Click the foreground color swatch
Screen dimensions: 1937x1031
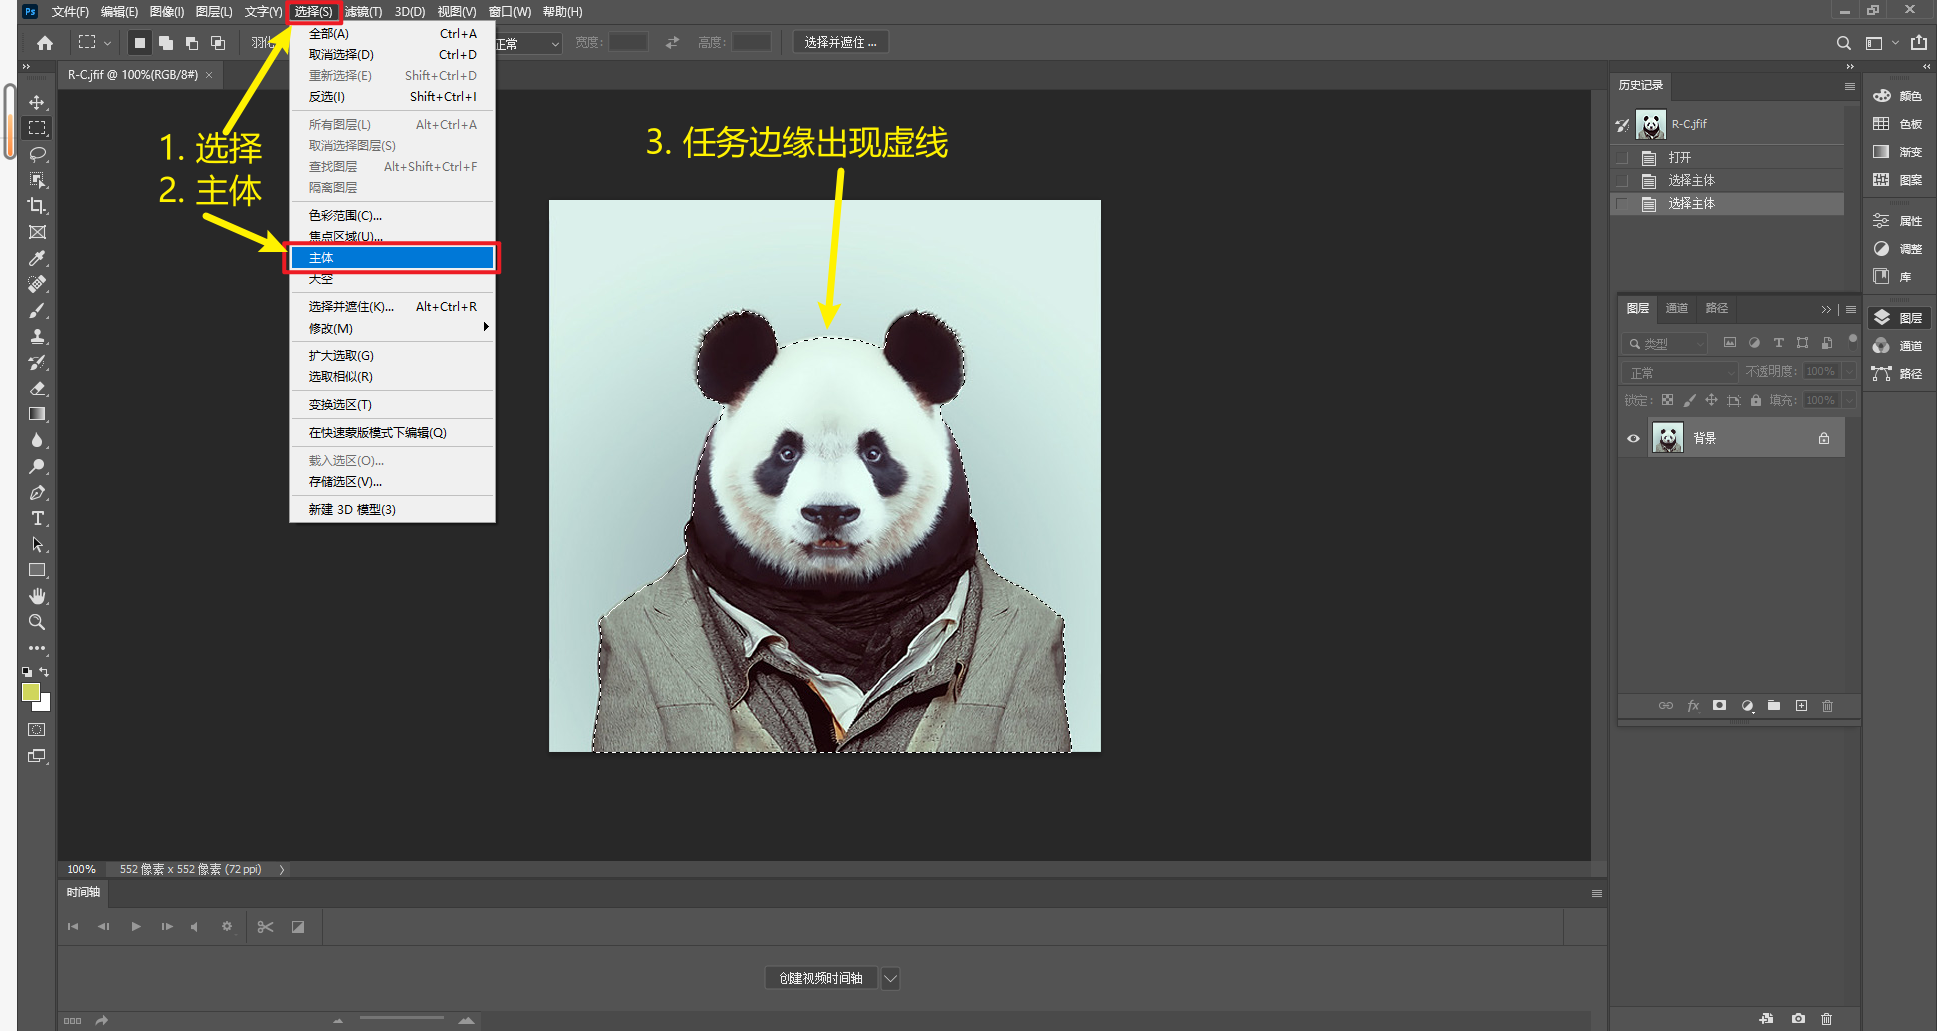tap(31, 692)
